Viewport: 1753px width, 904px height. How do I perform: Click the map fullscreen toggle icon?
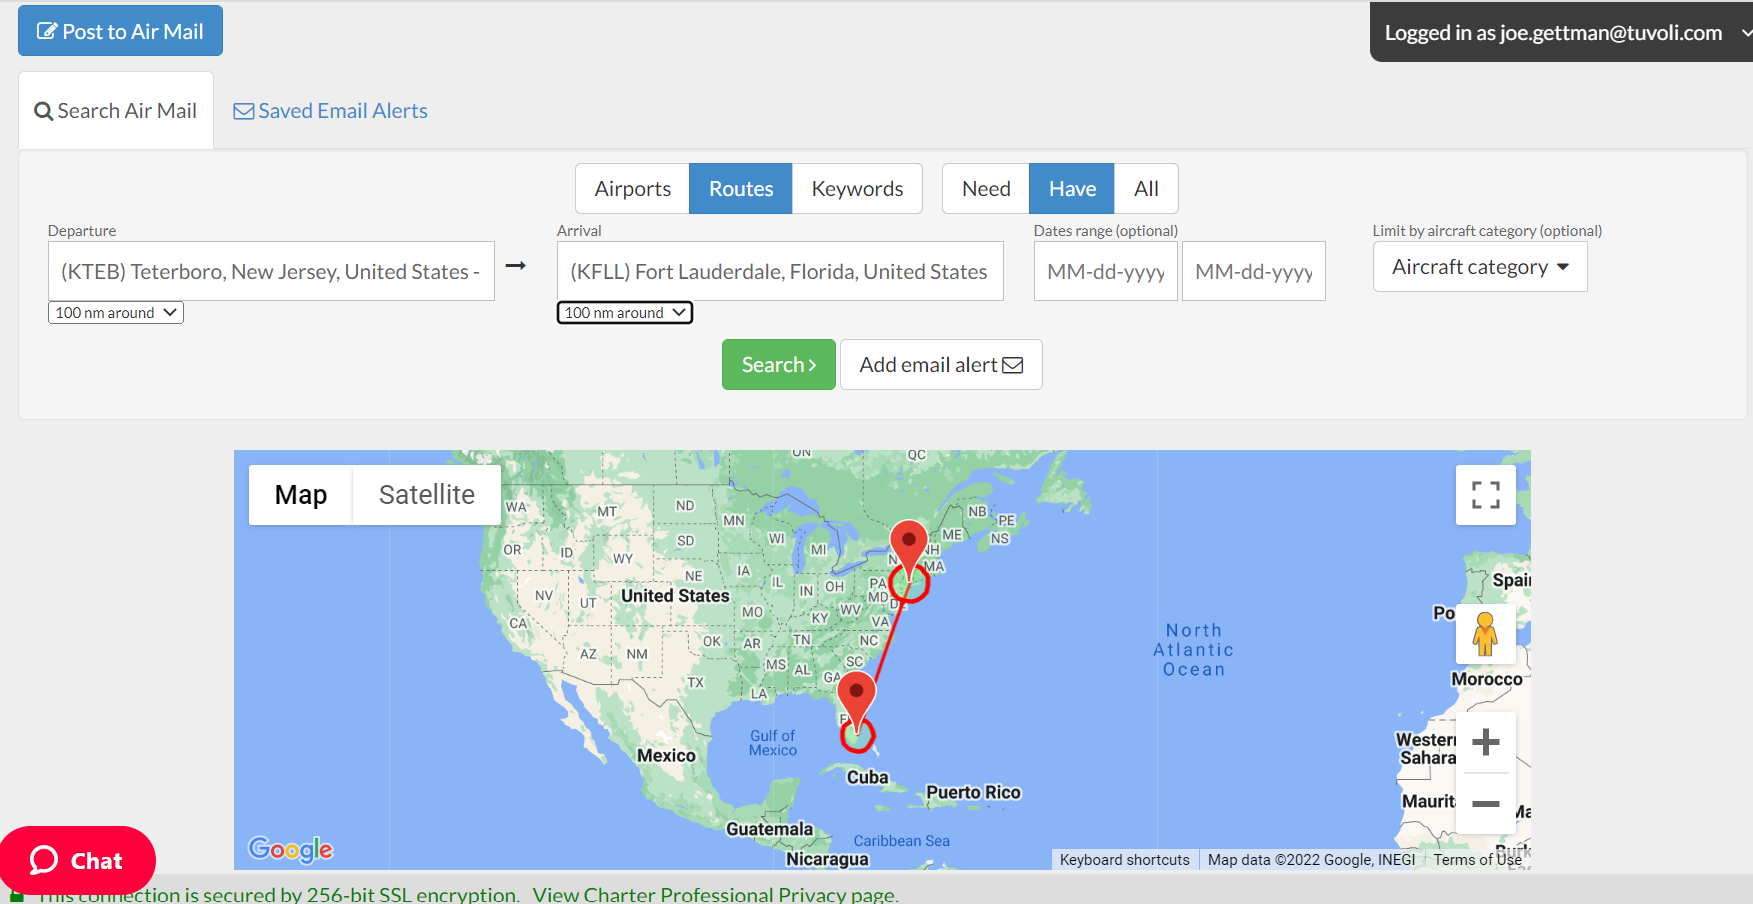tap(1485, 495)
